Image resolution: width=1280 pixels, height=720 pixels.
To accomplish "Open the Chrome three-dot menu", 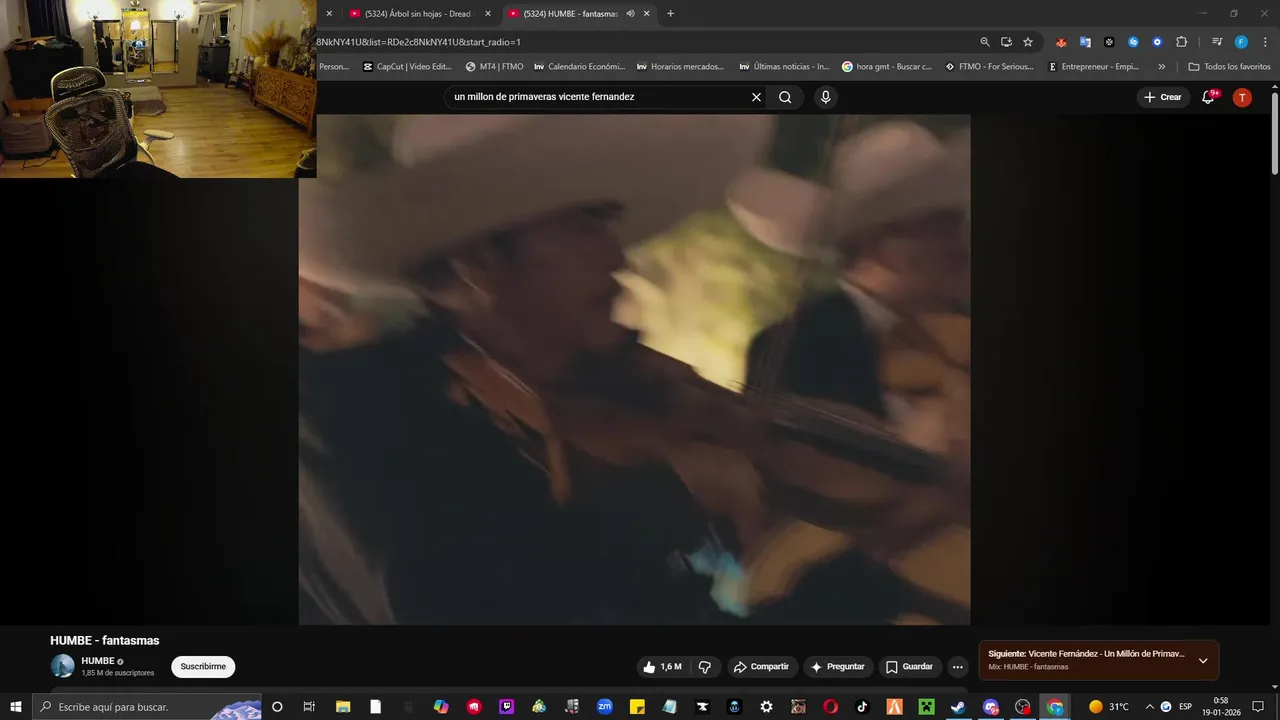I will (1265, 42).
